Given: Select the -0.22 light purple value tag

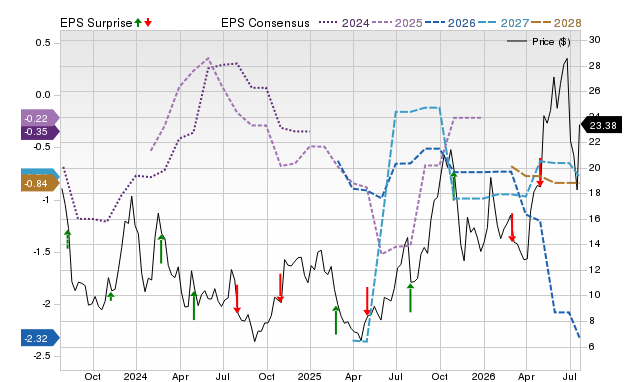Looking at the screenshot, I should click(x=40, y=118).
